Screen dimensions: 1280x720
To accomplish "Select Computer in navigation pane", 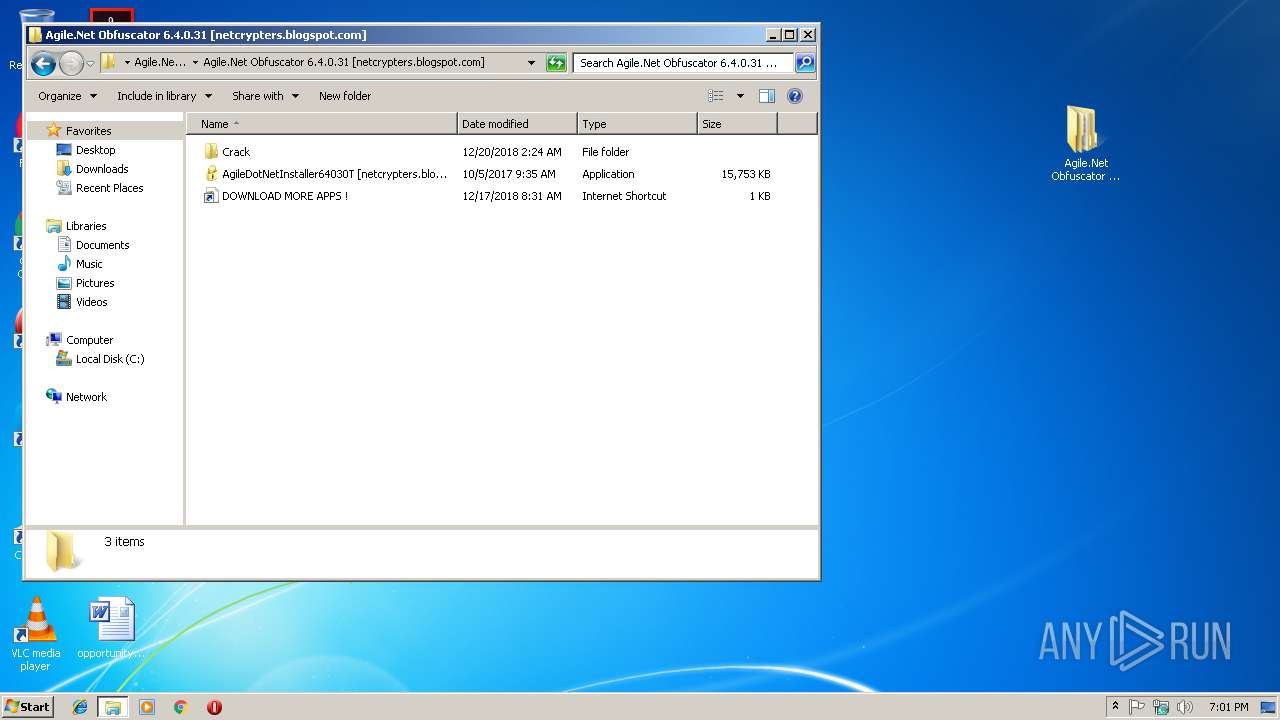I will pos(89,340).
